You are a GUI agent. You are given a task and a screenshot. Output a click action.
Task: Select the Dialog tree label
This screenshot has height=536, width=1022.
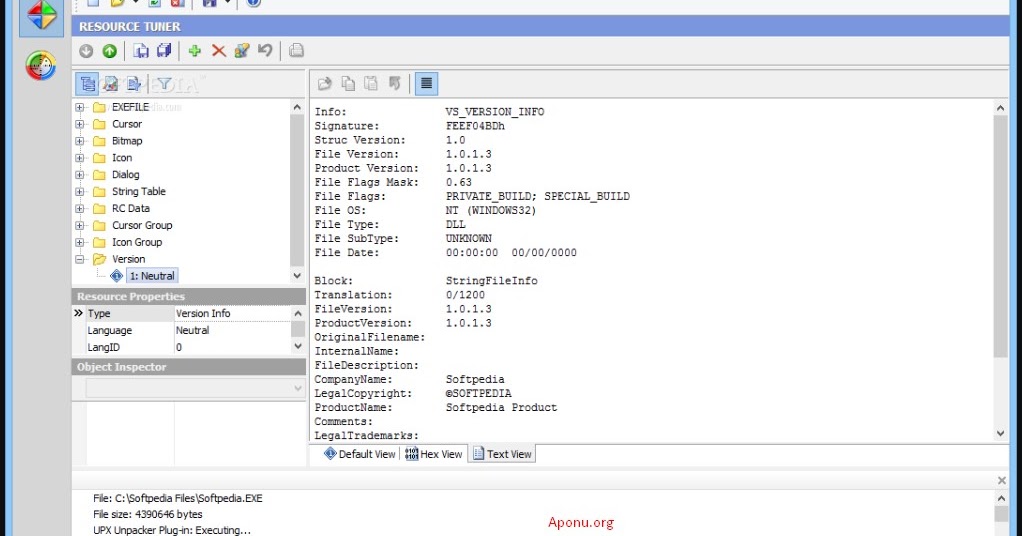pyautogui.click(x=126, y=175)
